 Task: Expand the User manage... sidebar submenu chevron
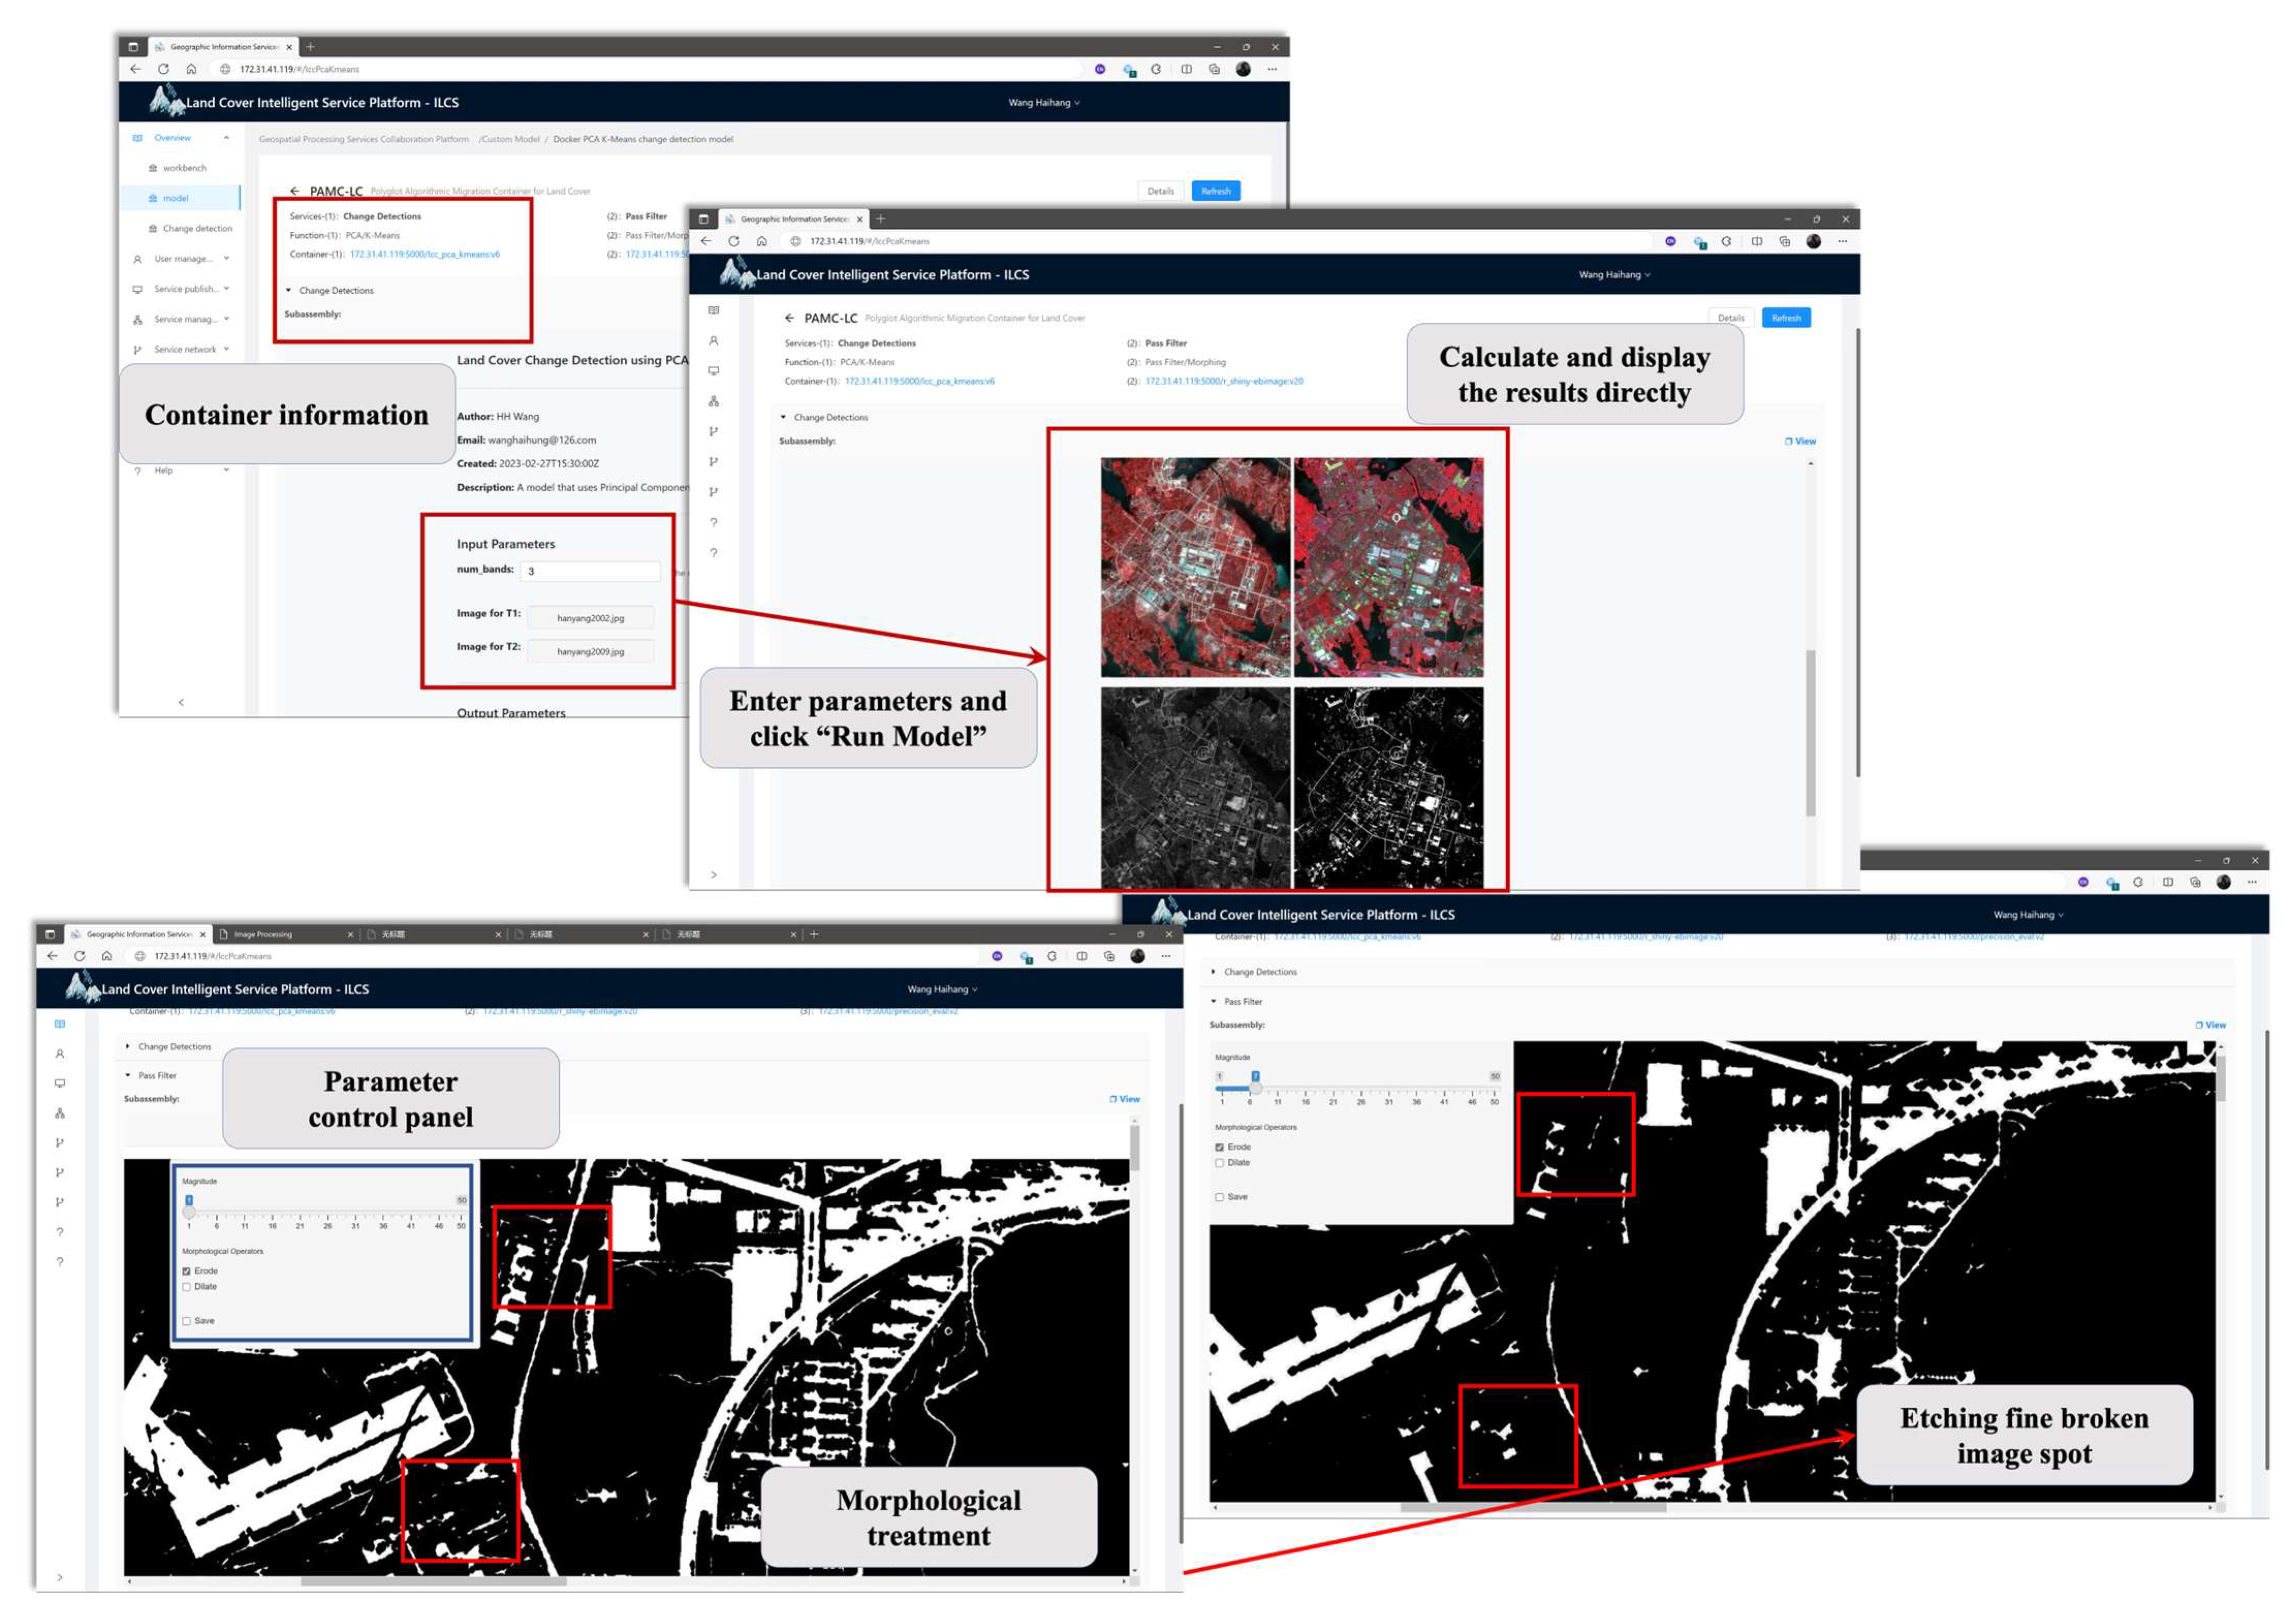coord(227,259)
